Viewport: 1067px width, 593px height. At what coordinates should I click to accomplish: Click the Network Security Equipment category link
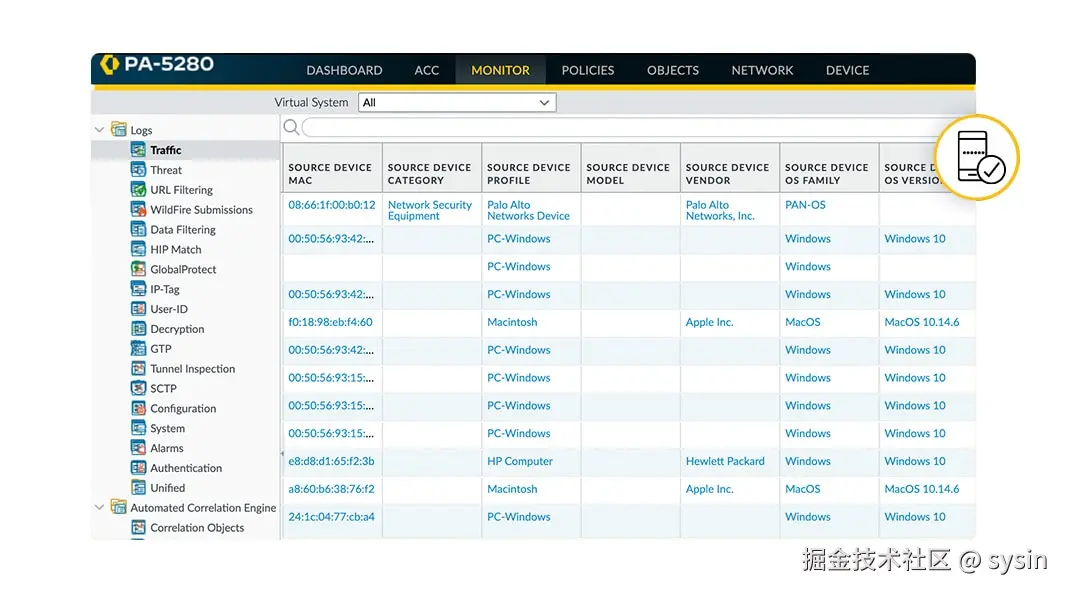pos(429,210)
